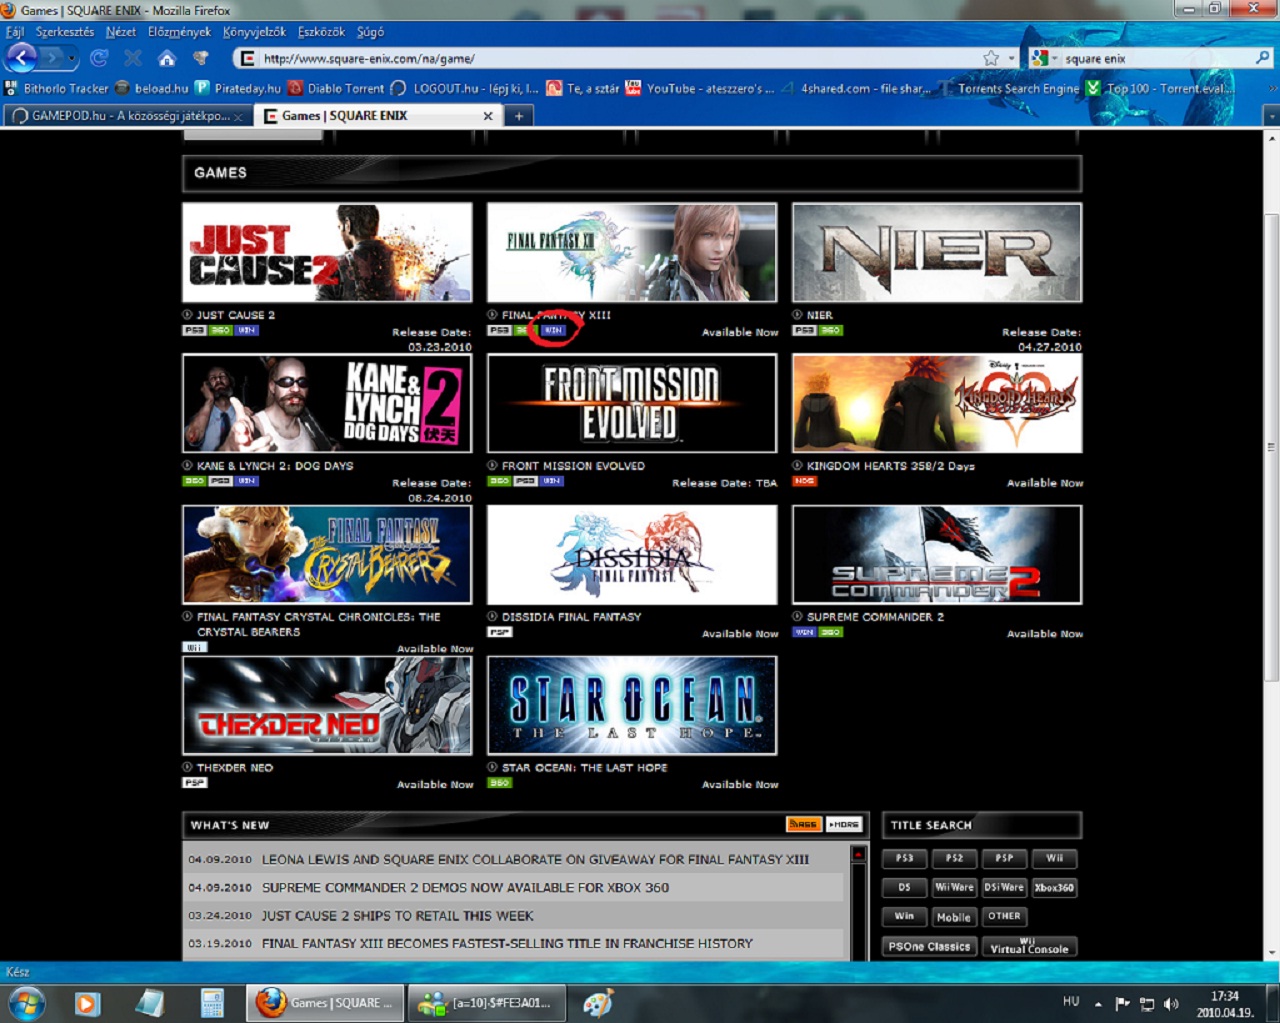Open the YouTube bookmark

(700, 88)
